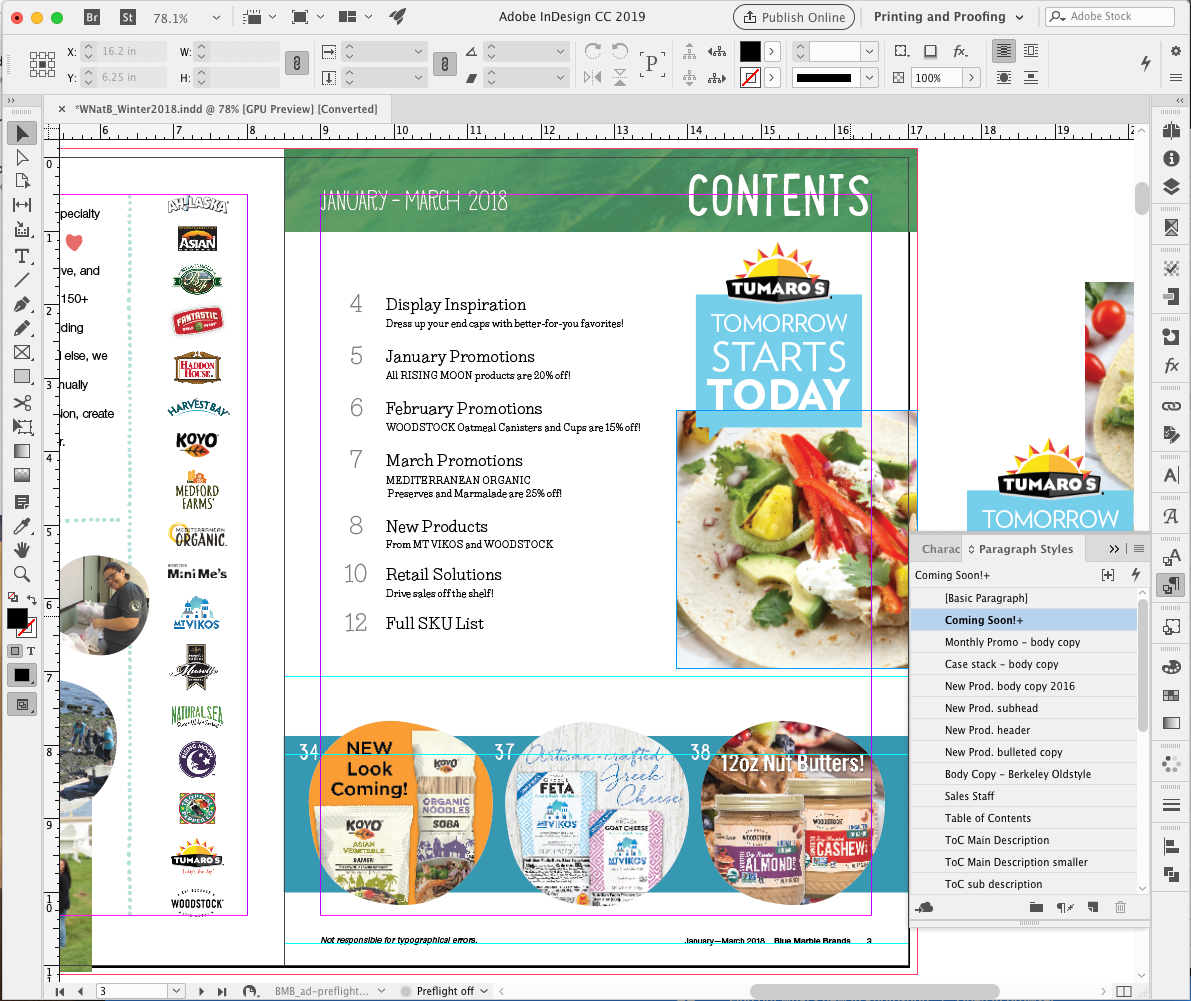Open Adobe Stock via St icon
The height and width of the screenshot is (1001, 1191).
pyautogui.click(x=128, y=17)
